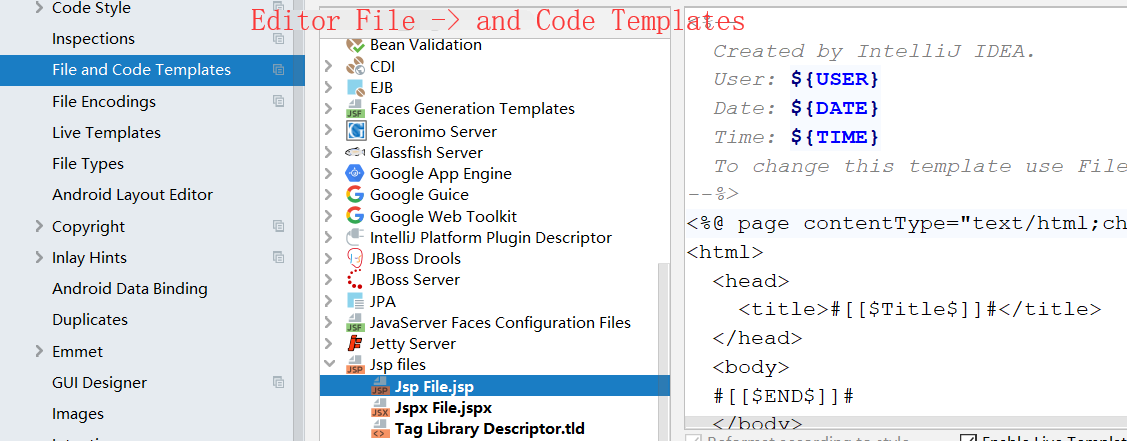This screenshot has height=441, width=1127.
Task: Expand the Jetty Server template group
Action: tap(329, 343)
